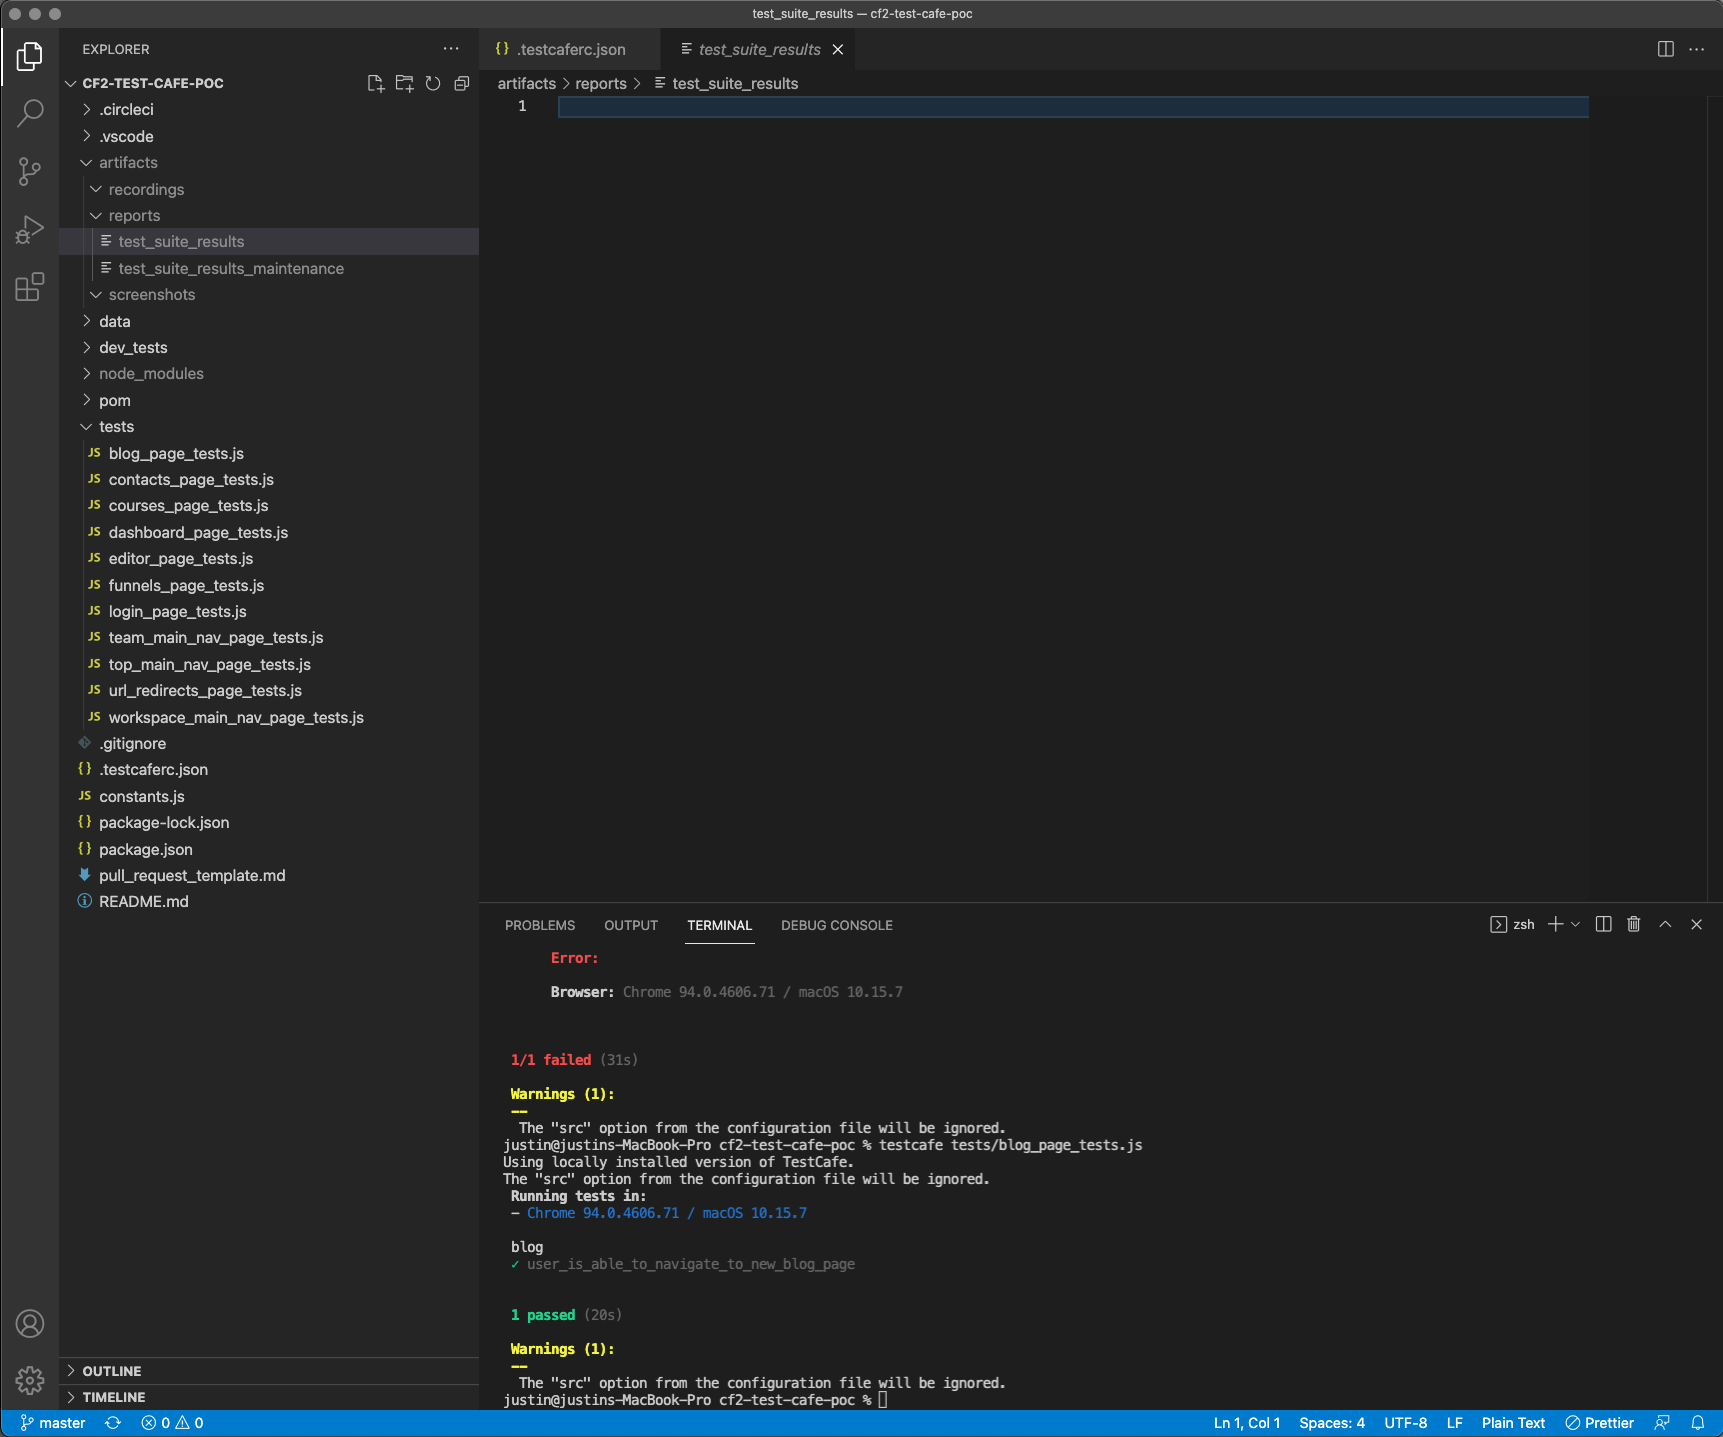The image size is (1723, 1437).
Task: Open the terminal launch profile dropdown
Action: 1576,924
